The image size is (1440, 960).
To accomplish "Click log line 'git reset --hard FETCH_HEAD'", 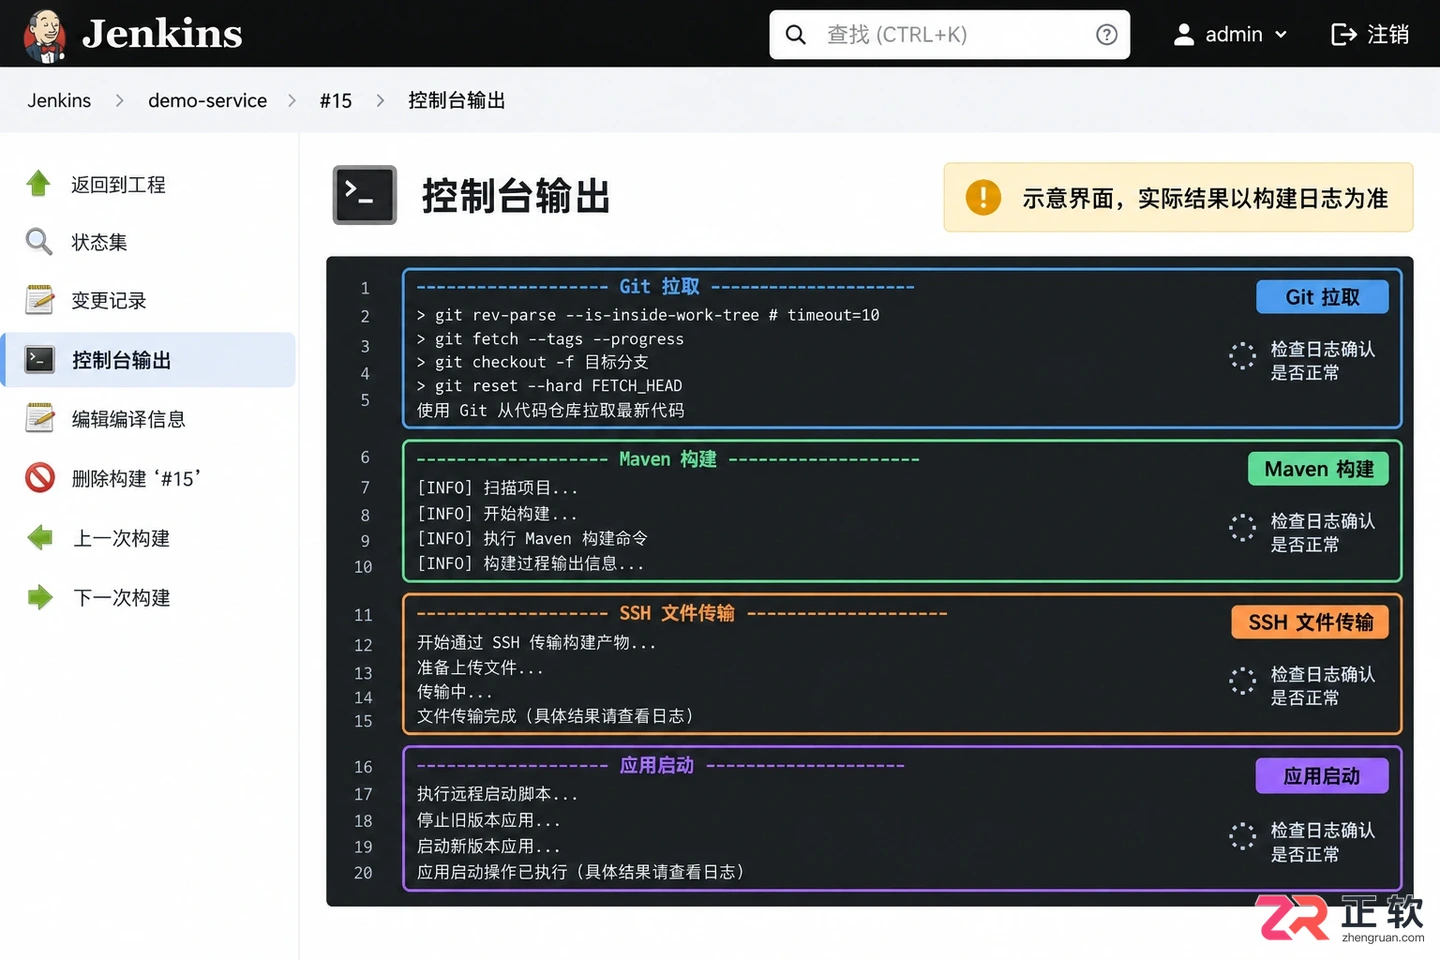I will pos(549,386).
